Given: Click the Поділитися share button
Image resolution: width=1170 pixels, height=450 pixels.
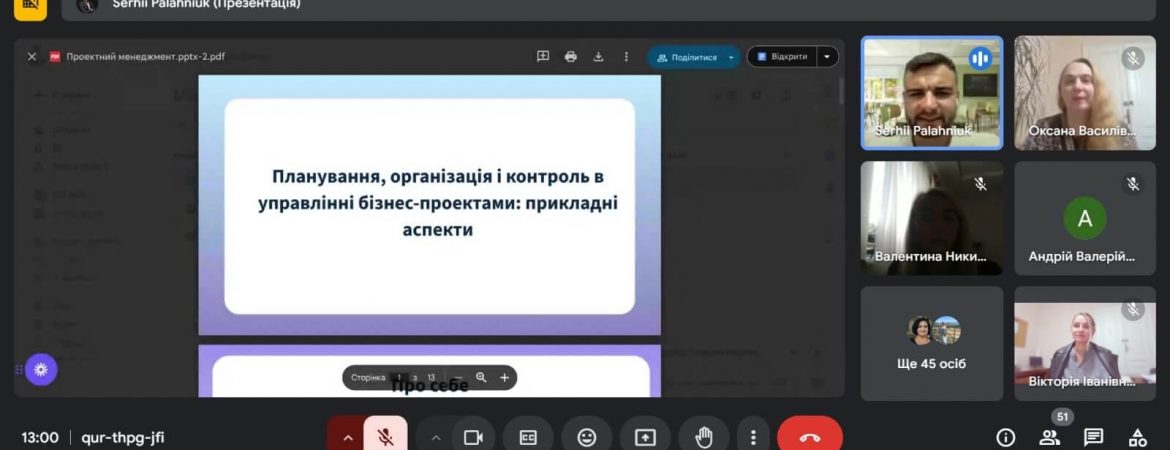Looking at the screenshot, I should 686,57.
